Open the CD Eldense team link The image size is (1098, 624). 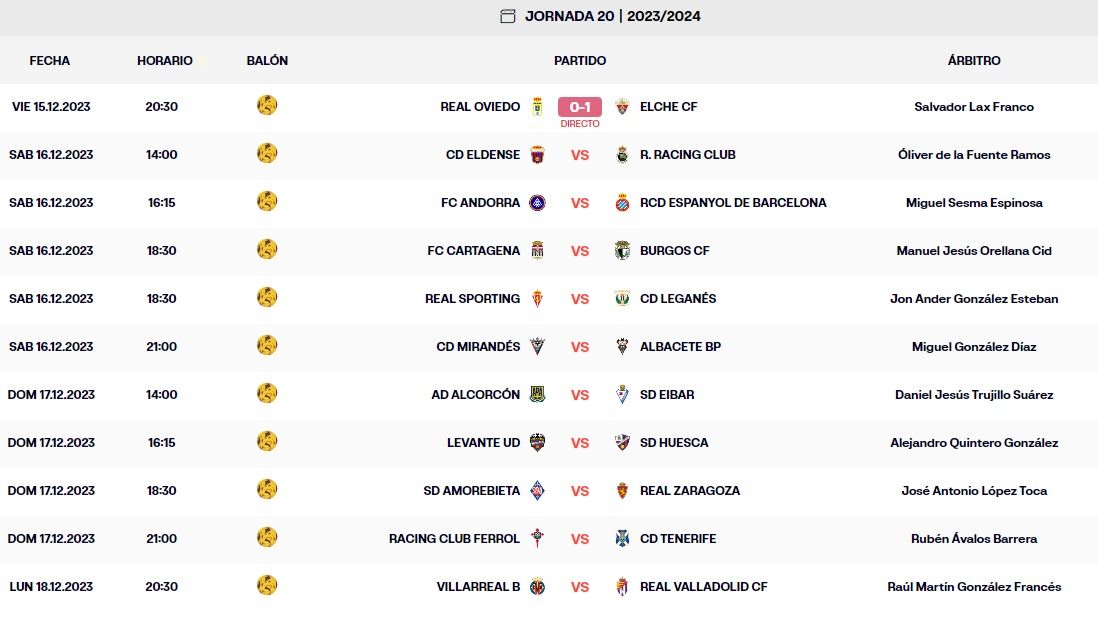pos(483,155)
